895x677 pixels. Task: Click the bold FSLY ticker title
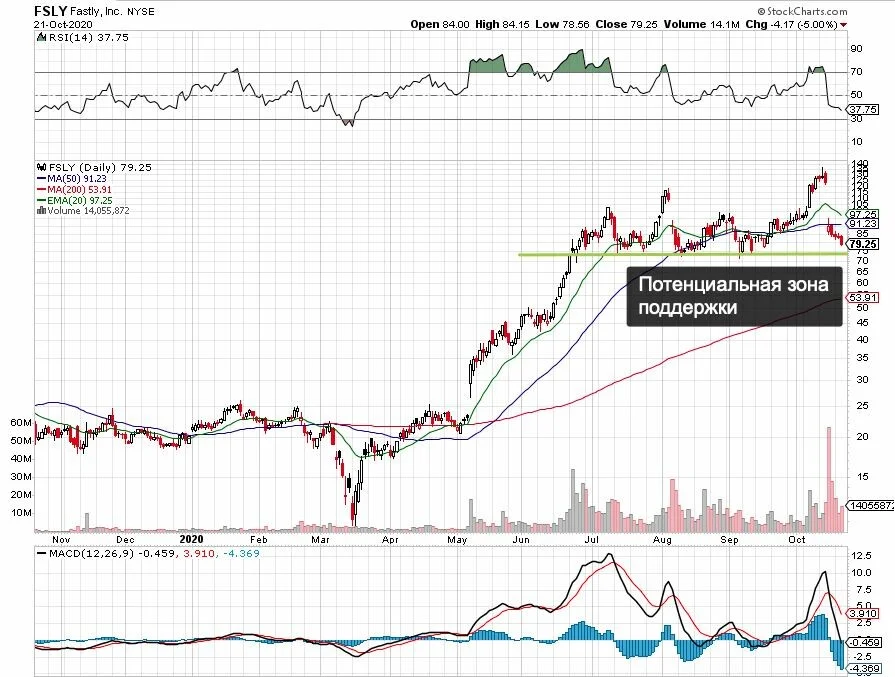click(51, 11)
